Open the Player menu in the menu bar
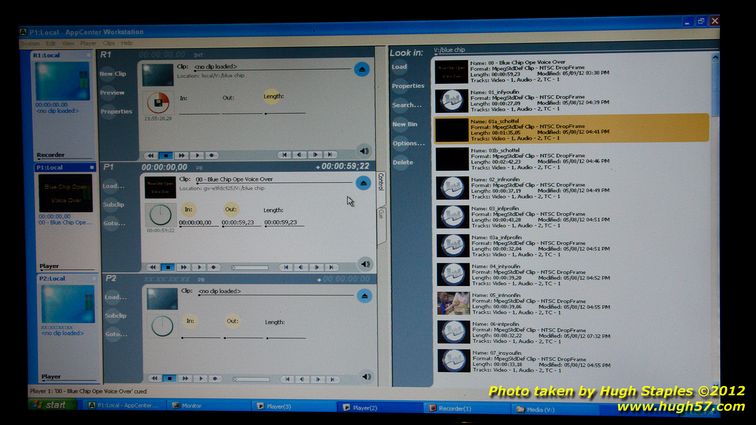Viewport: 756px width, 425px height. (87, 43)
